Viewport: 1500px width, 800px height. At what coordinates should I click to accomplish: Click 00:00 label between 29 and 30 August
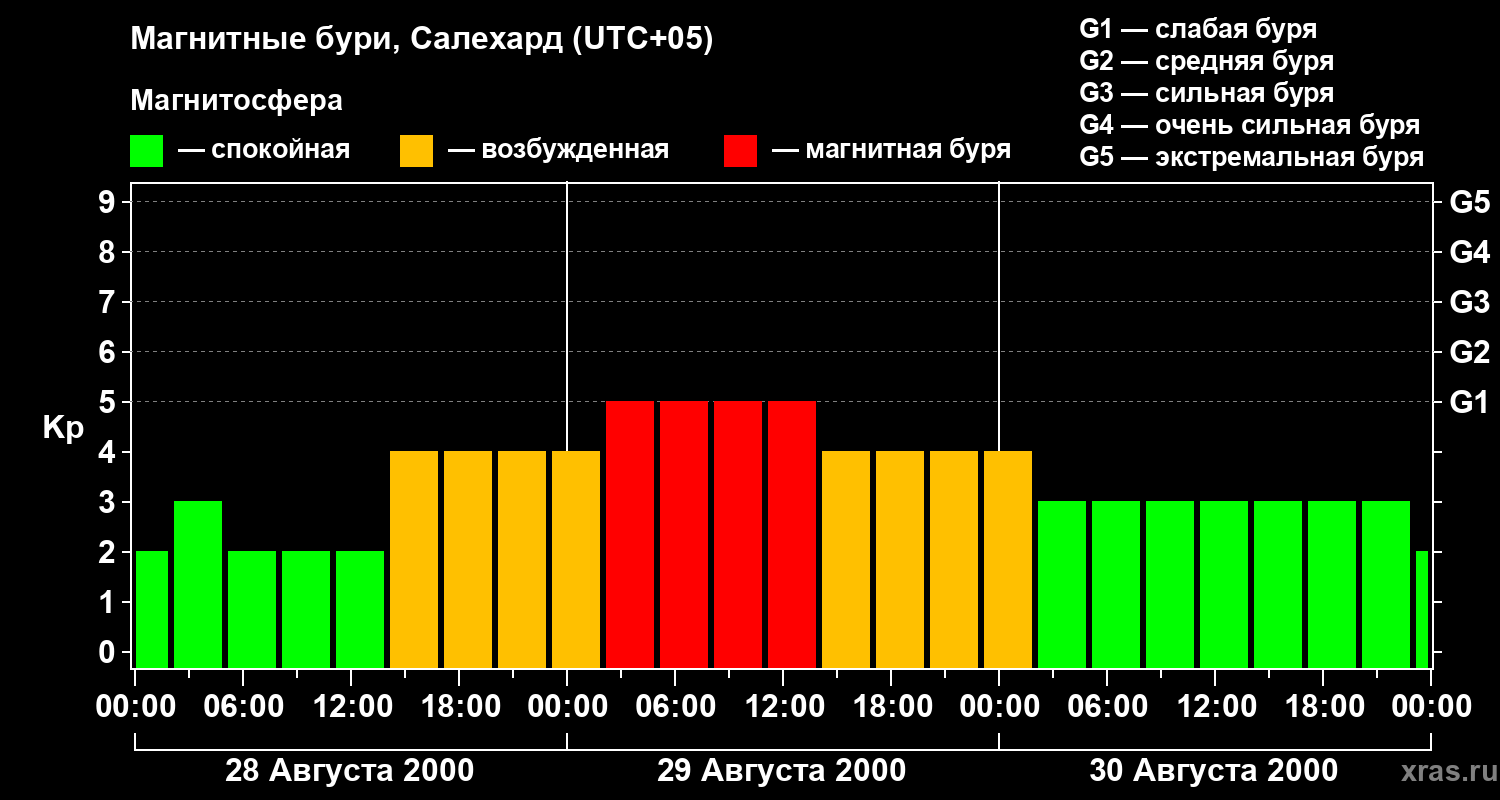tap(999, 706)
